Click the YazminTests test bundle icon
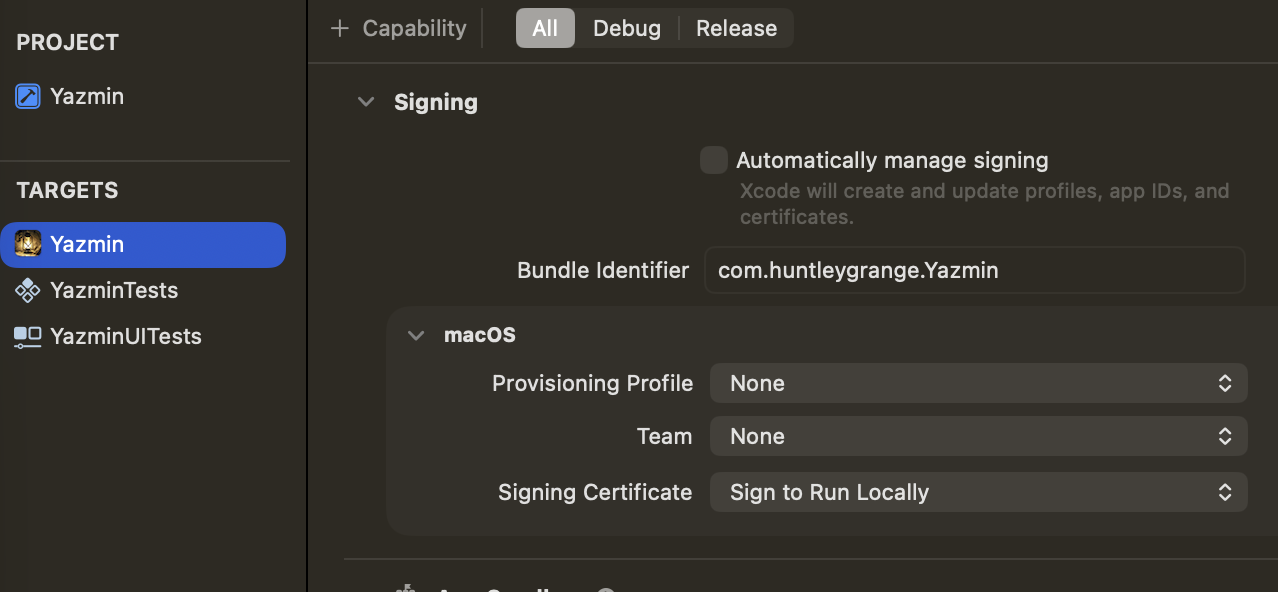Screen dimensions: 1278x592 (x=28, y=290)
